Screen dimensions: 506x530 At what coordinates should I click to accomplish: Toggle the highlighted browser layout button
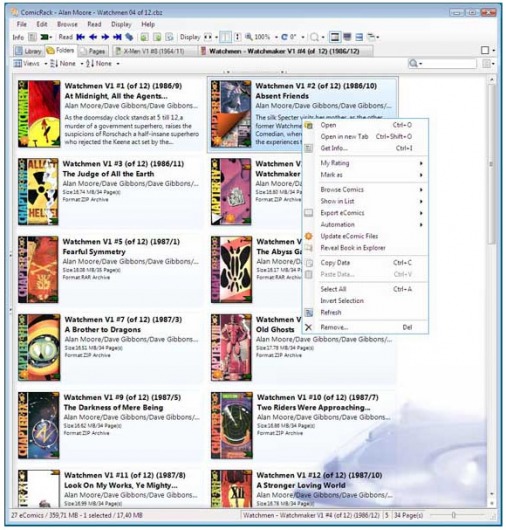[x=335, y=37]
